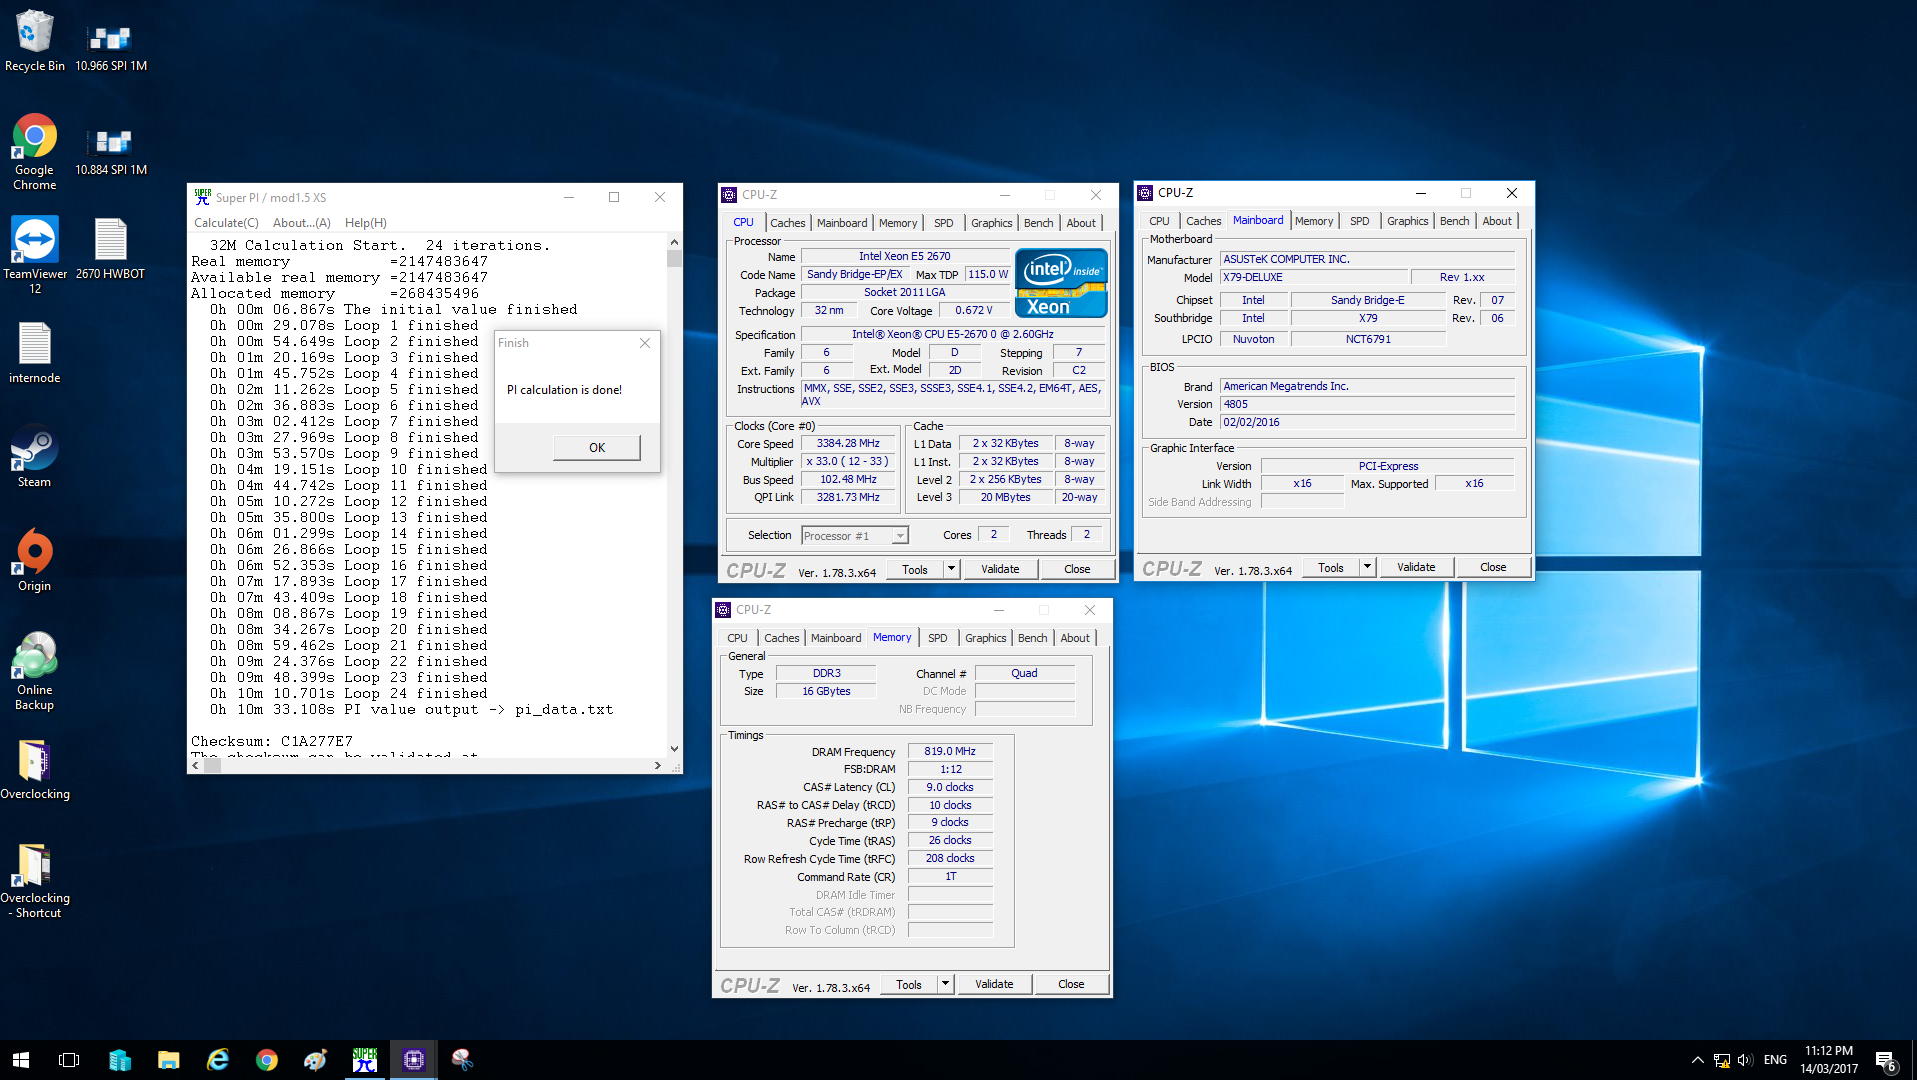The width and height of the screenshot is (1917, 1080).
Task: Open Overclocking - Shortcut desktop icon
Action: pos(34,881)
